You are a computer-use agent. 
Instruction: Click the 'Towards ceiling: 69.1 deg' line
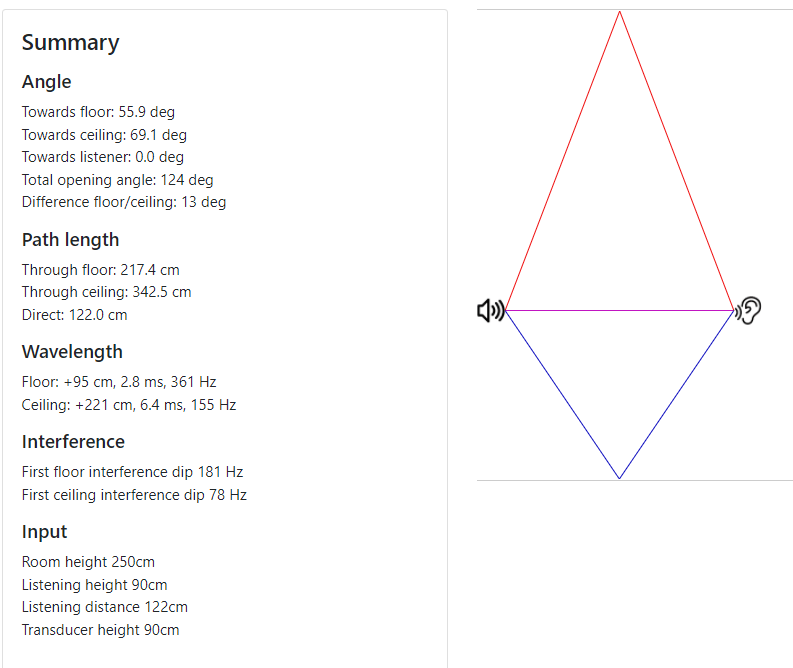tap(104, 135)
